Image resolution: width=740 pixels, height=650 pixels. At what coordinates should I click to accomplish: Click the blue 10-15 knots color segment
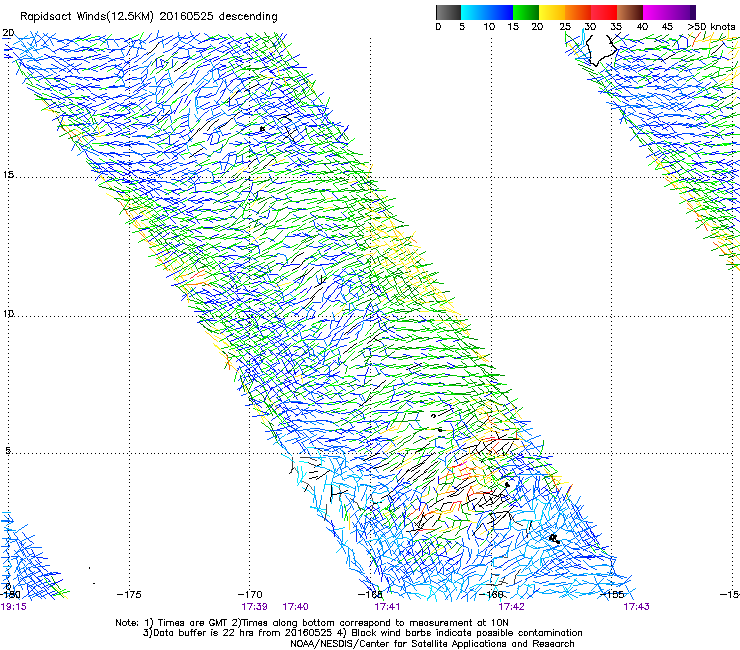pos(500,12)
